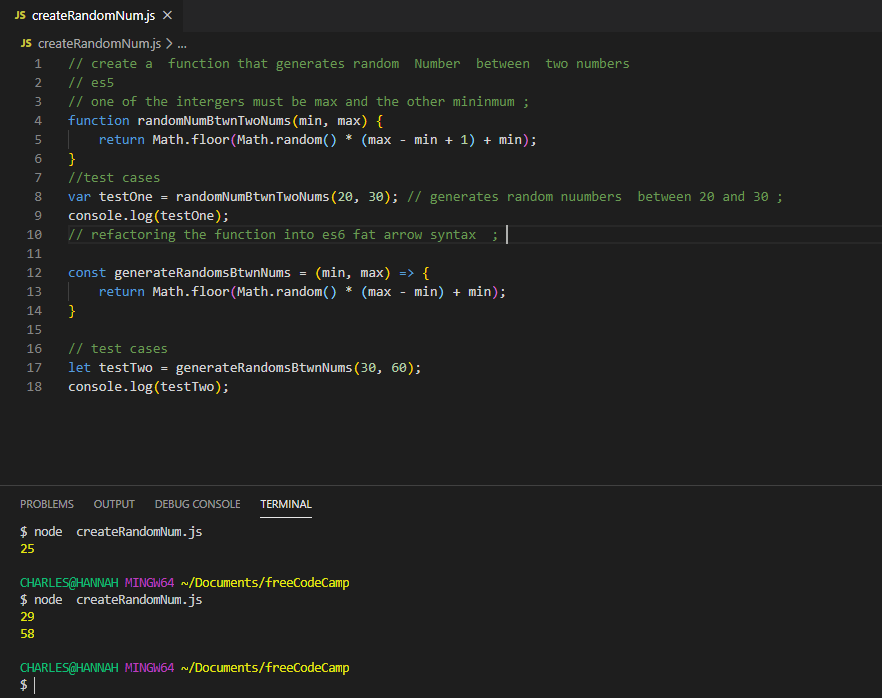Viewport: 882px width, 698px height.
Task: Click the JS file icon in the breadcrumb bar
Action: 25,43
